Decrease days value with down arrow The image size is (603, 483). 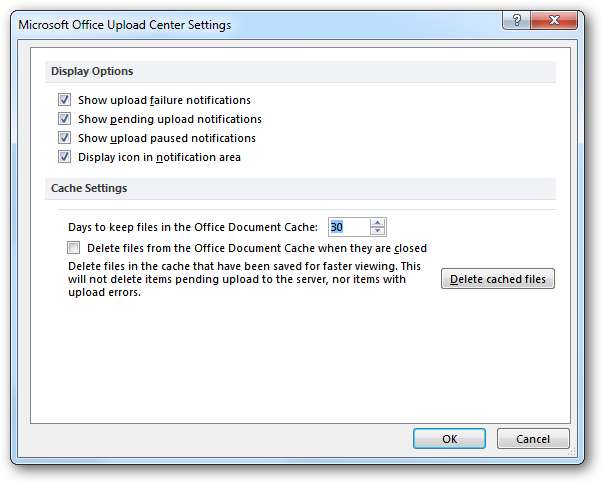(x=377, y=231)
